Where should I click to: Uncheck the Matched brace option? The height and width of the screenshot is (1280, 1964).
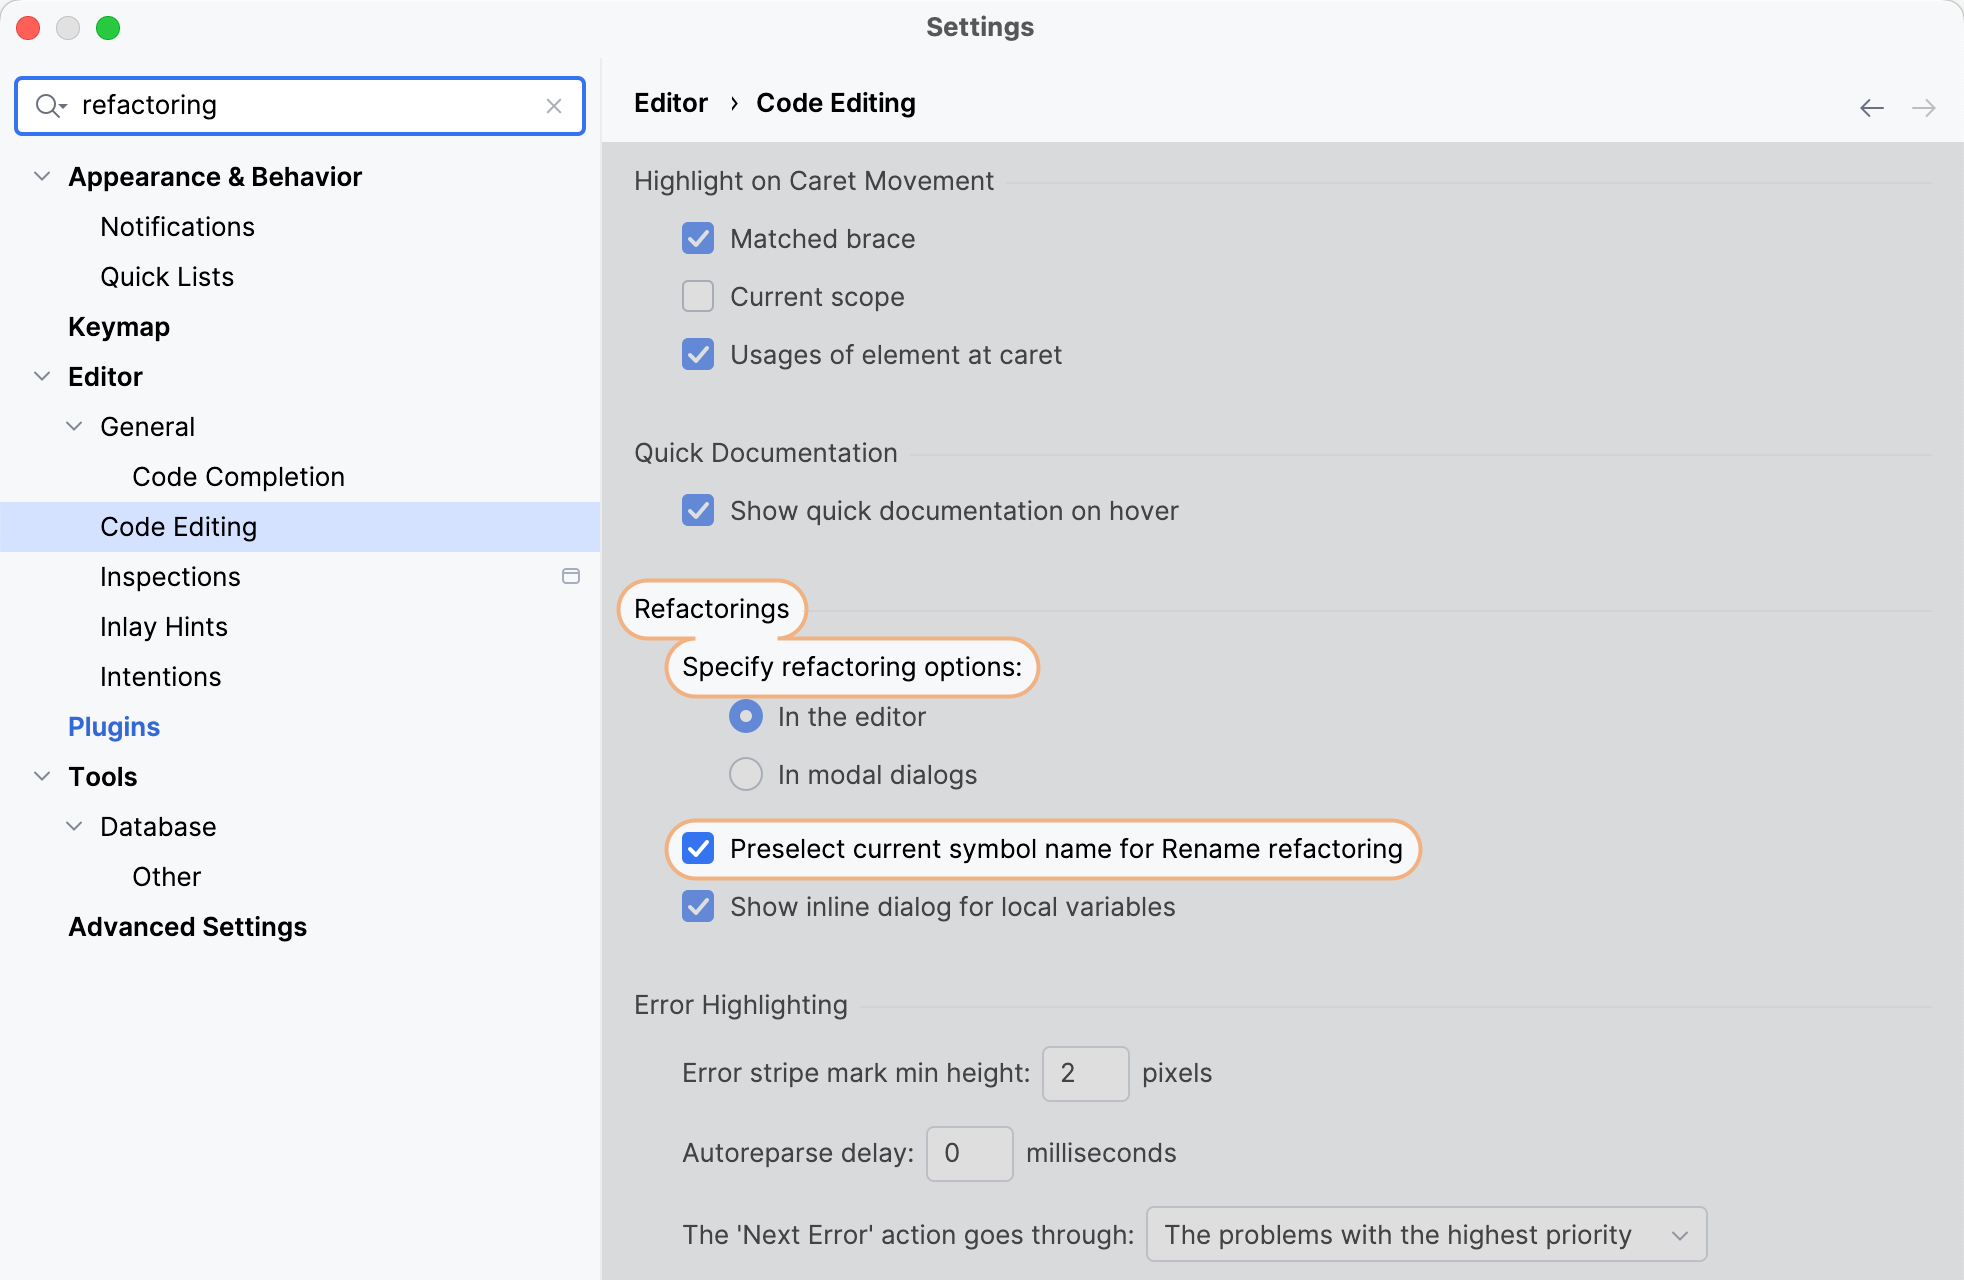(x=697, y=238)
